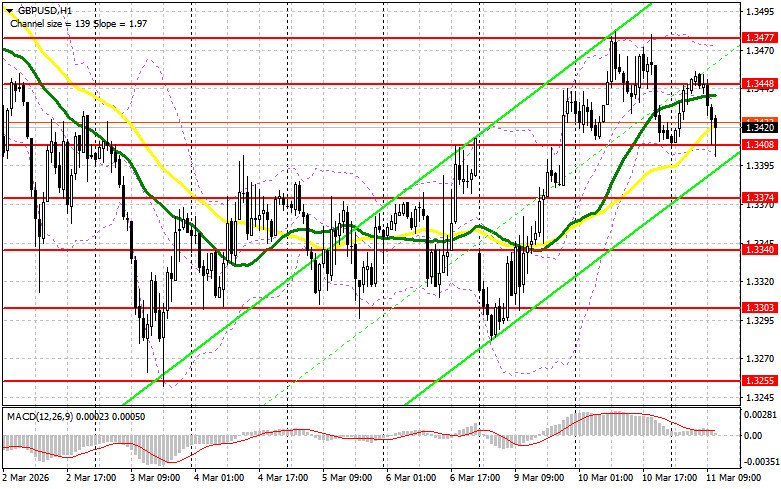This screenshot has width=781, height=489.
Task: Click the black 1.3420 current price tag
Action: pyautogui.click(x=759, y=128)
